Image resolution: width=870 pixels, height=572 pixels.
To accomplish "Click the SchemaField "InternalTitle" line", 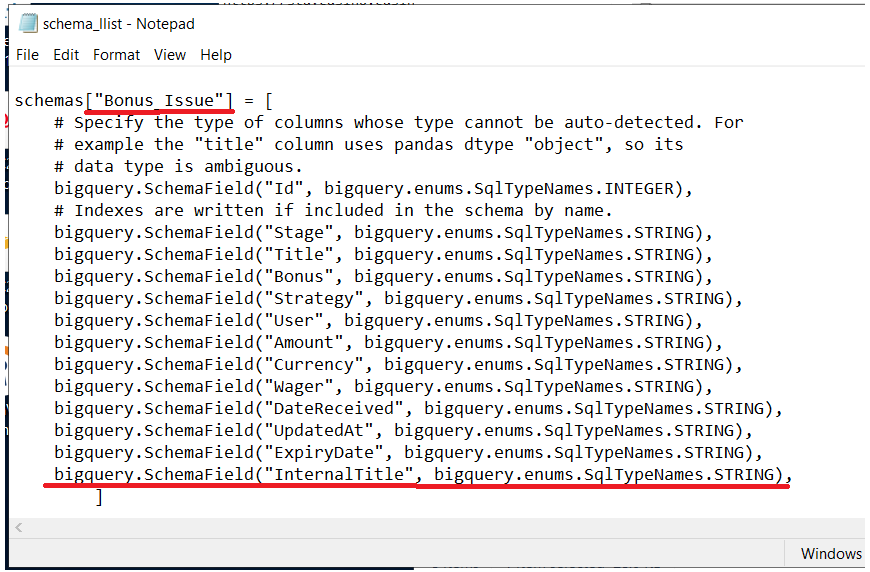I will tap(423, 475).
